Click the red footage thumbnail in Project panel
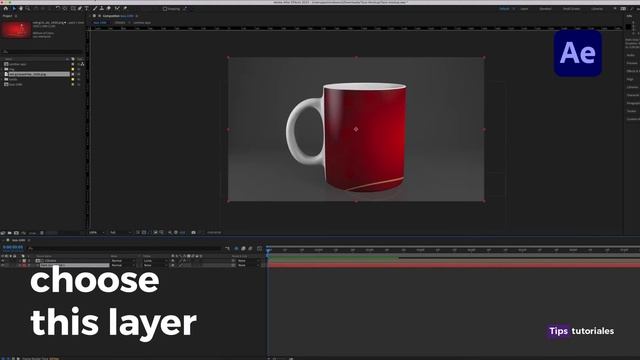640x360 pixels. (16, 29)
